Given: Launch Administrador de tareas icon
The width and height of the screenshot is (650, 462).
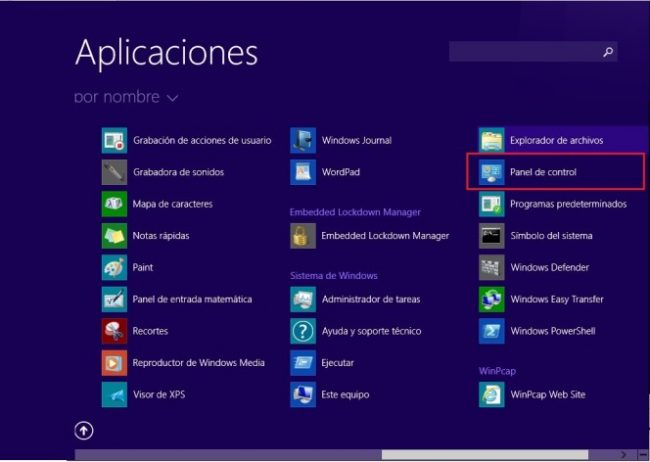Looking at the screenshot, I should [x=303, y=299].
